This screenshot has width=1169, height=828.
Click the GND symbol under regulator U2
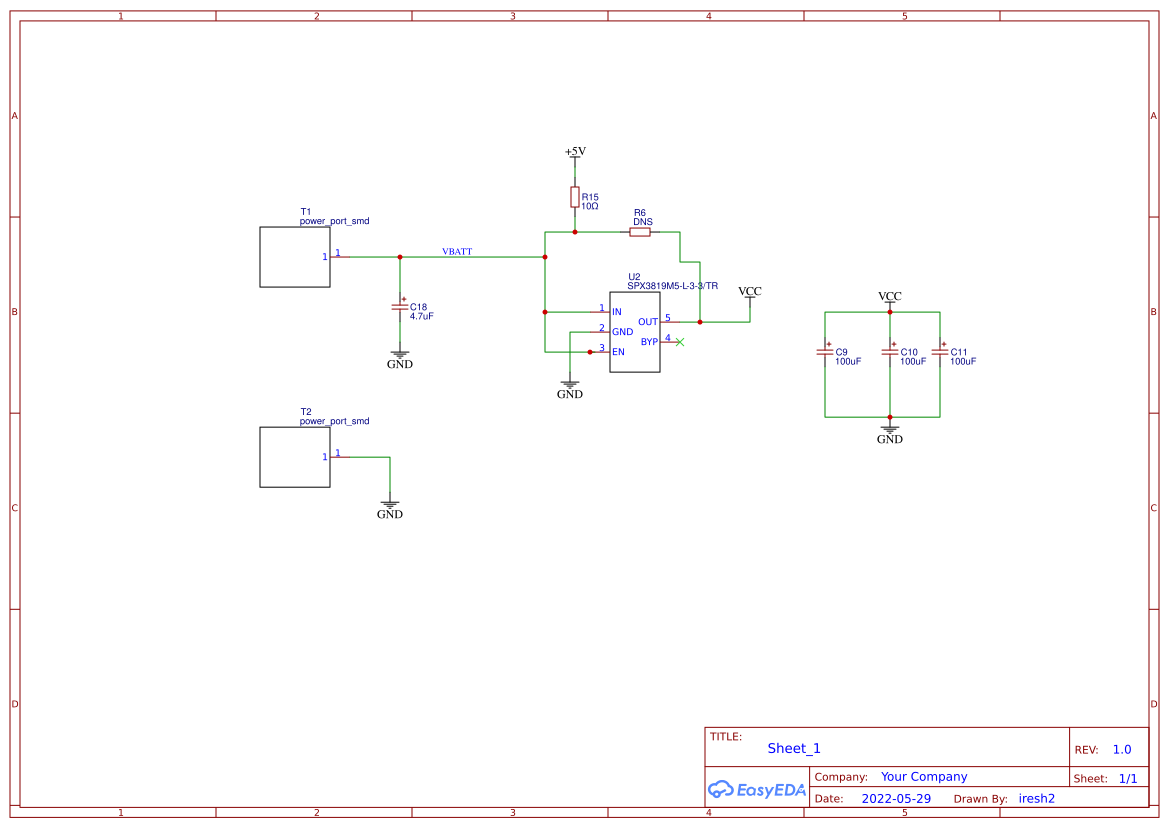[x=569, y=386]
